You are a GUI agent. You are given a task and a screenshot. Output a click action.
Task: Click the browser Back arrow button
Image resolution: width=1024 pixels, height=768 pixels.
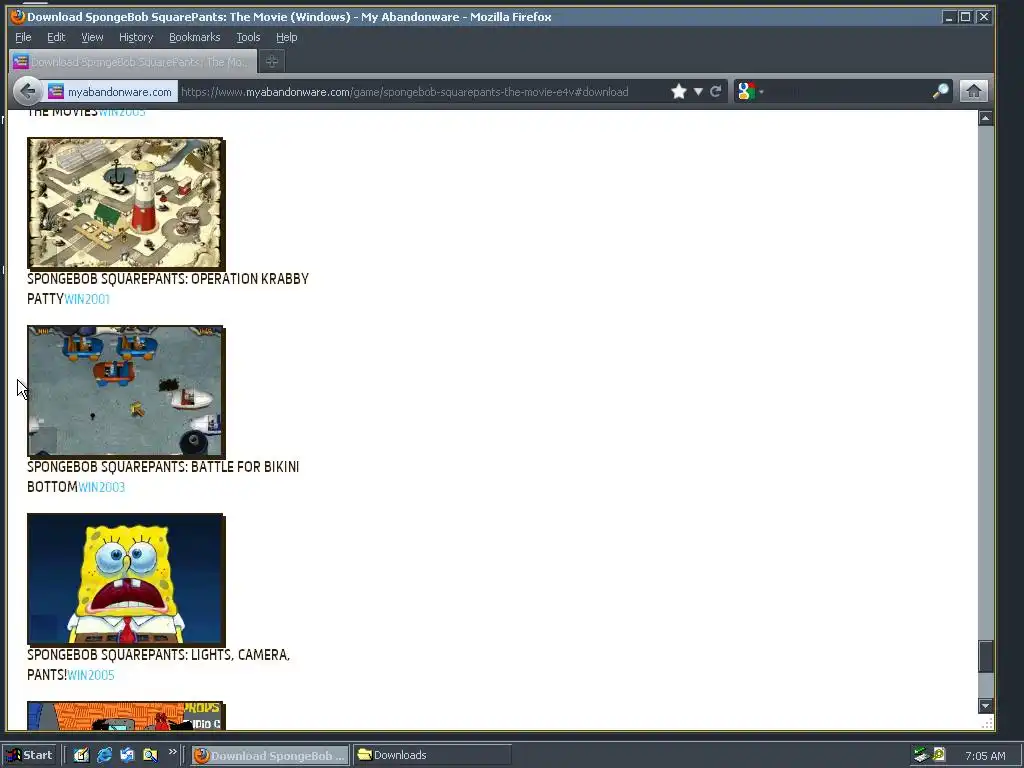click(x=27, y=91)
